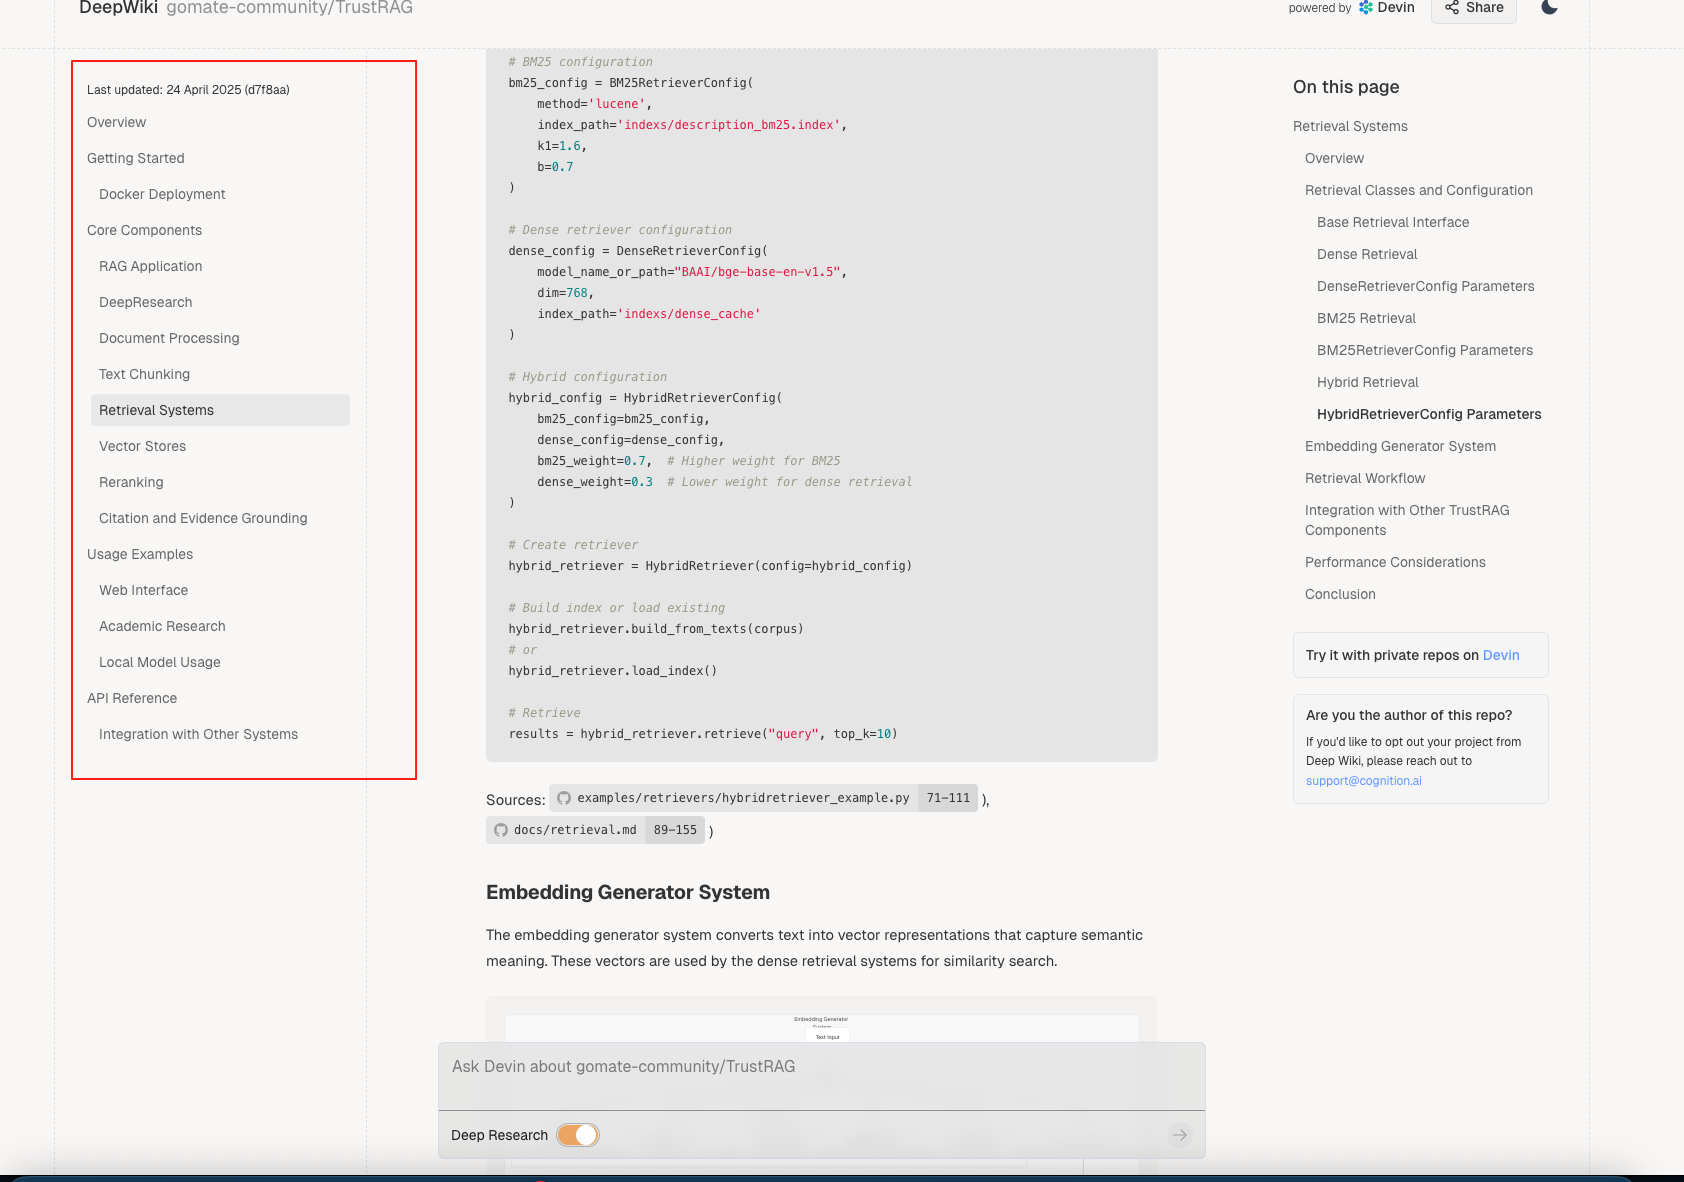Select Reranking sidebar page

click(131, 482)
